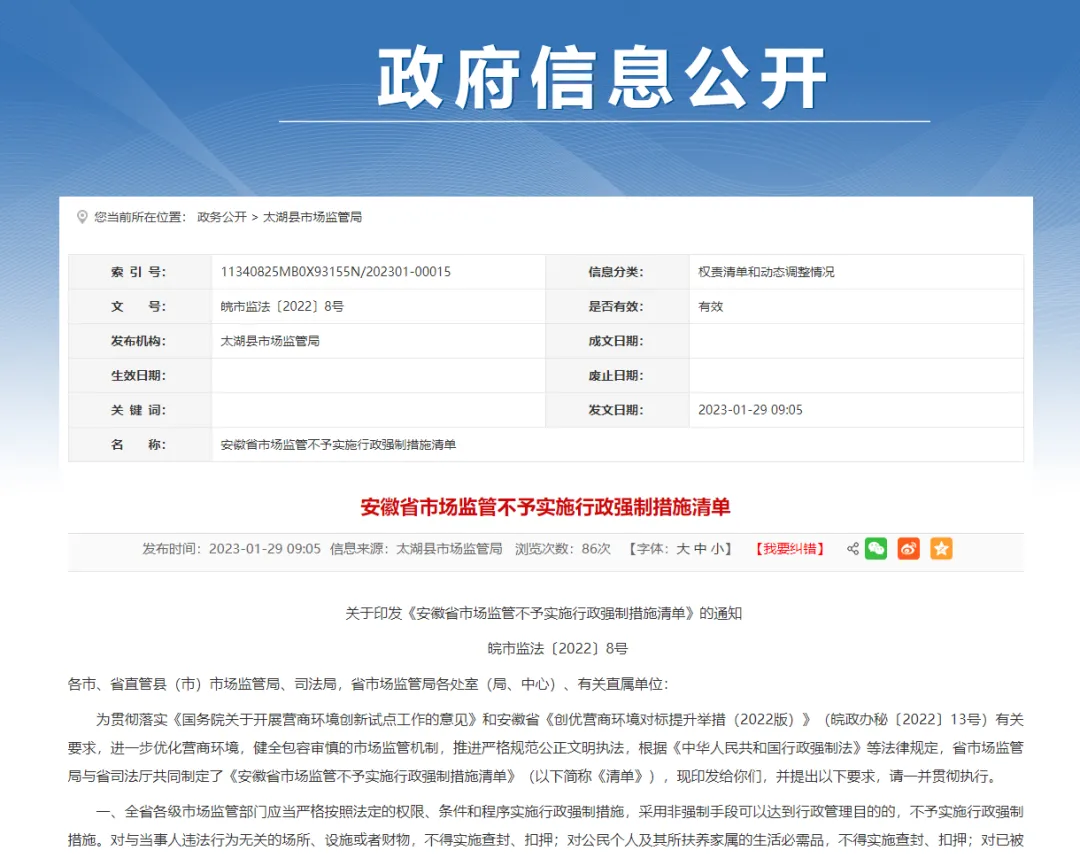Set font size to 小
Screen dimensions: 1080x858
click(x=717, y=549)
